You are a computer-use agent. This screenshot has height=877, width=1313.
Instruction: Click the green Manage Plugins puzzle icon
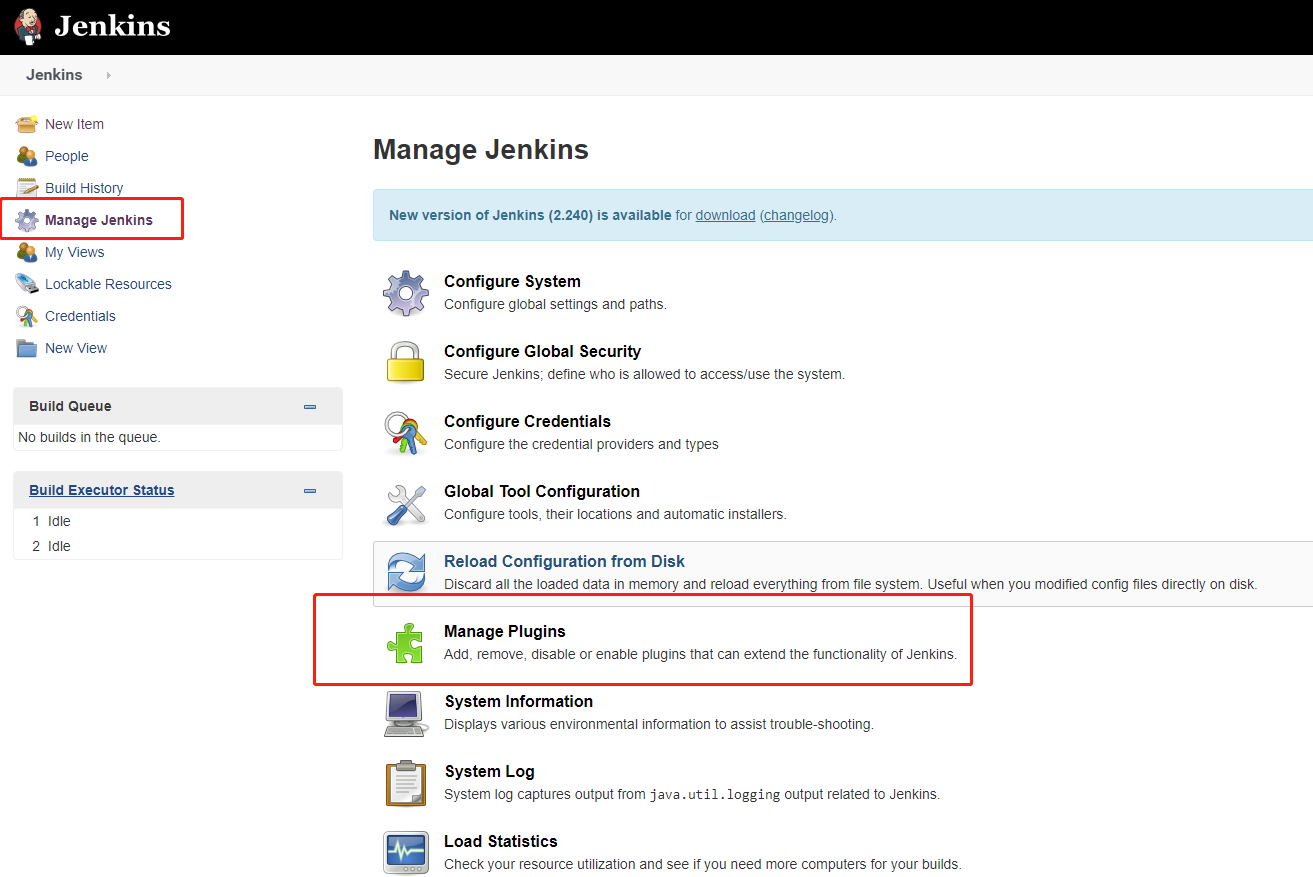[x=406, y=643]
